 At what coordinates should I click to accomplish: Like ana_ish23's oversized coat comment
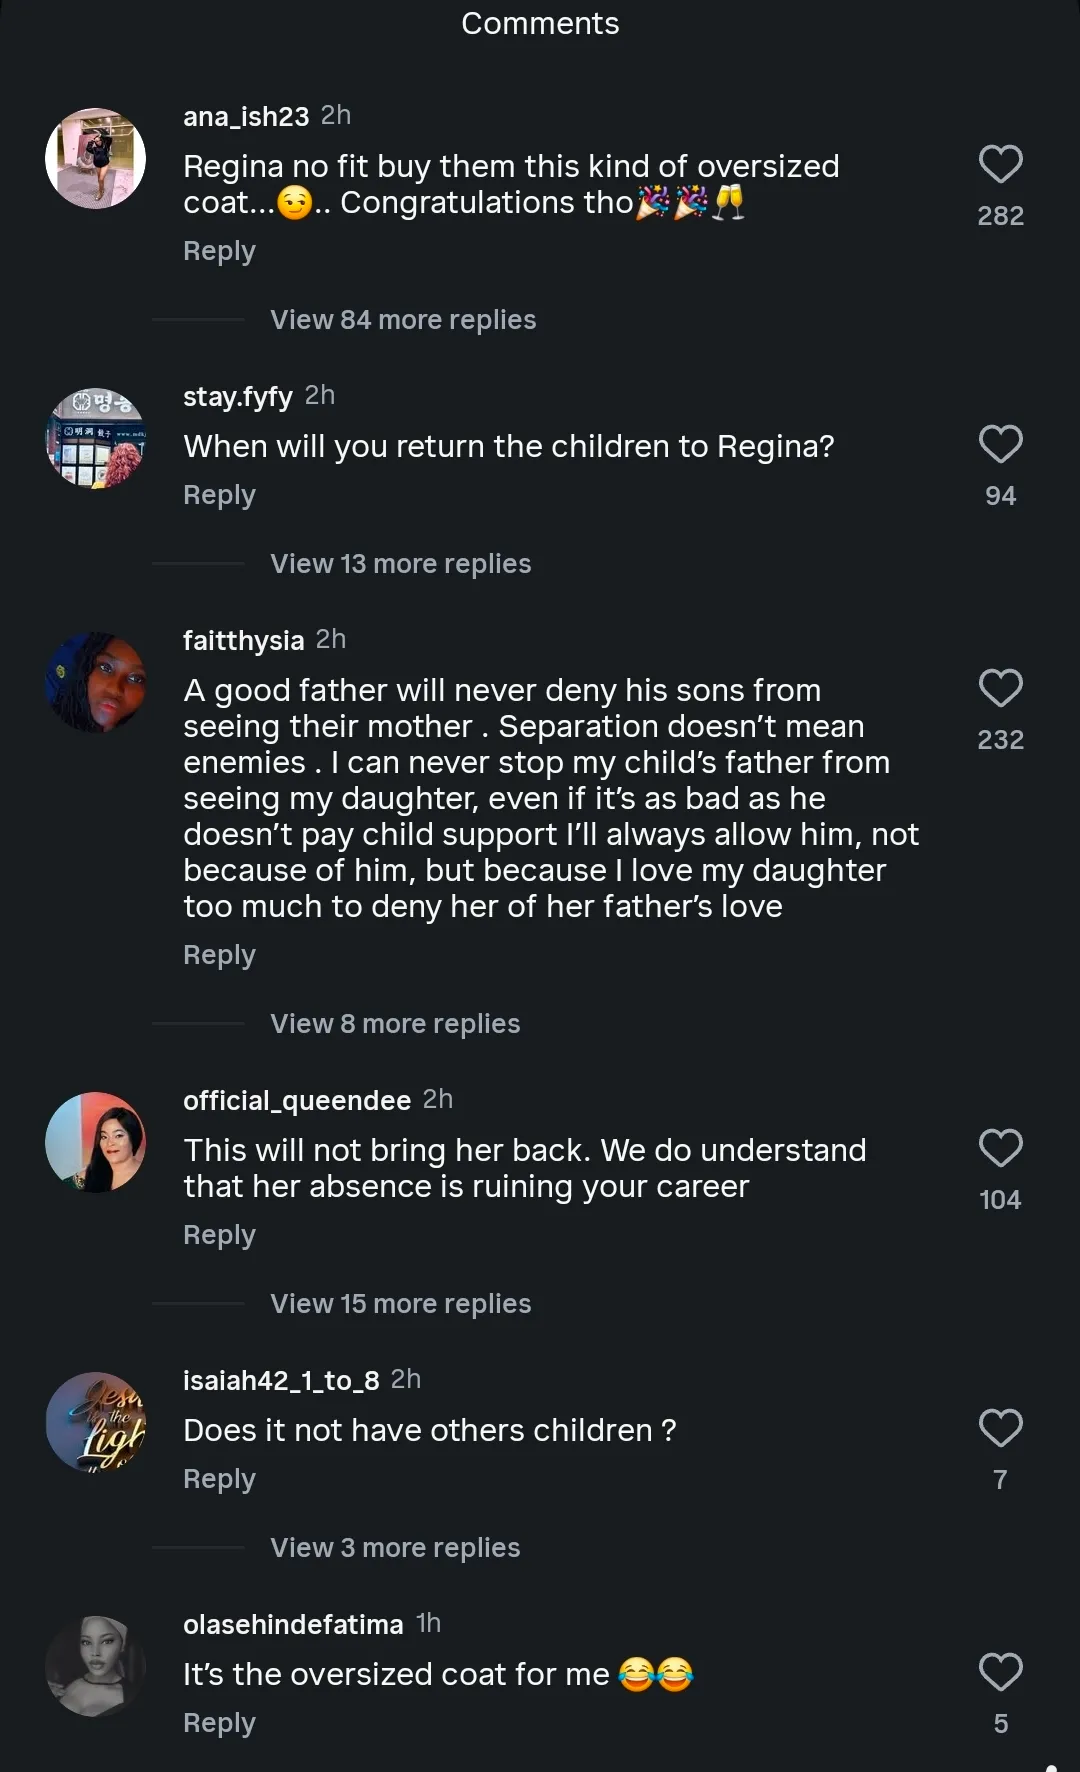point(1000,165)
